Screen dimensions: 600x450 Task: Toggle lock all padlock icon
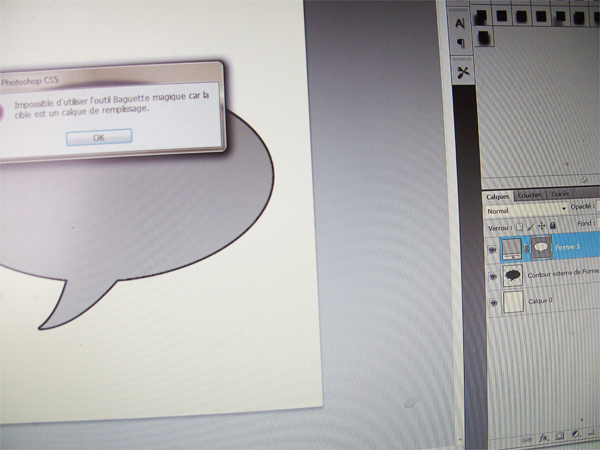(553, 225)
